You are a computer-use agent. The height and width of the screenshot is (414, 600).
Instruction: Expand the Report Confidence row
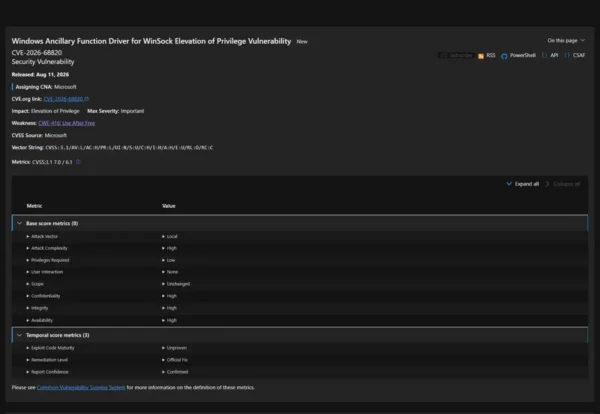point(28,372)
